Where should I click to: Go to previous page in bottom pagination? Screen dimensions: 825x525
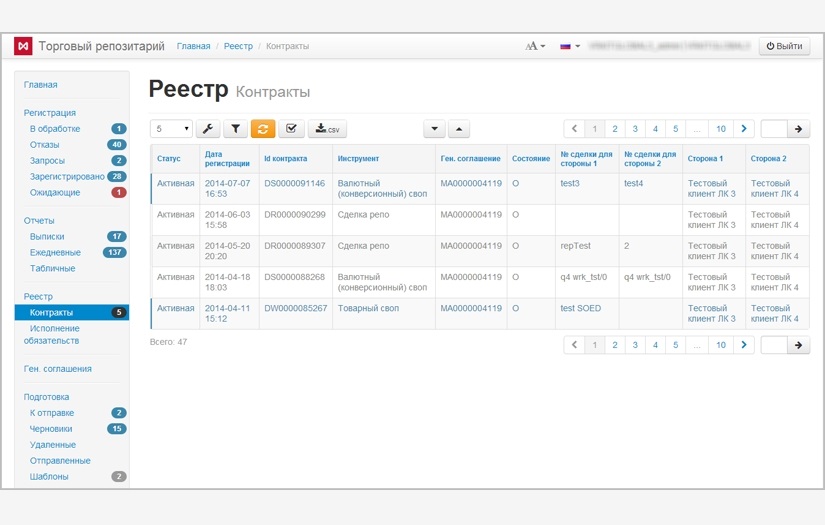574,345
